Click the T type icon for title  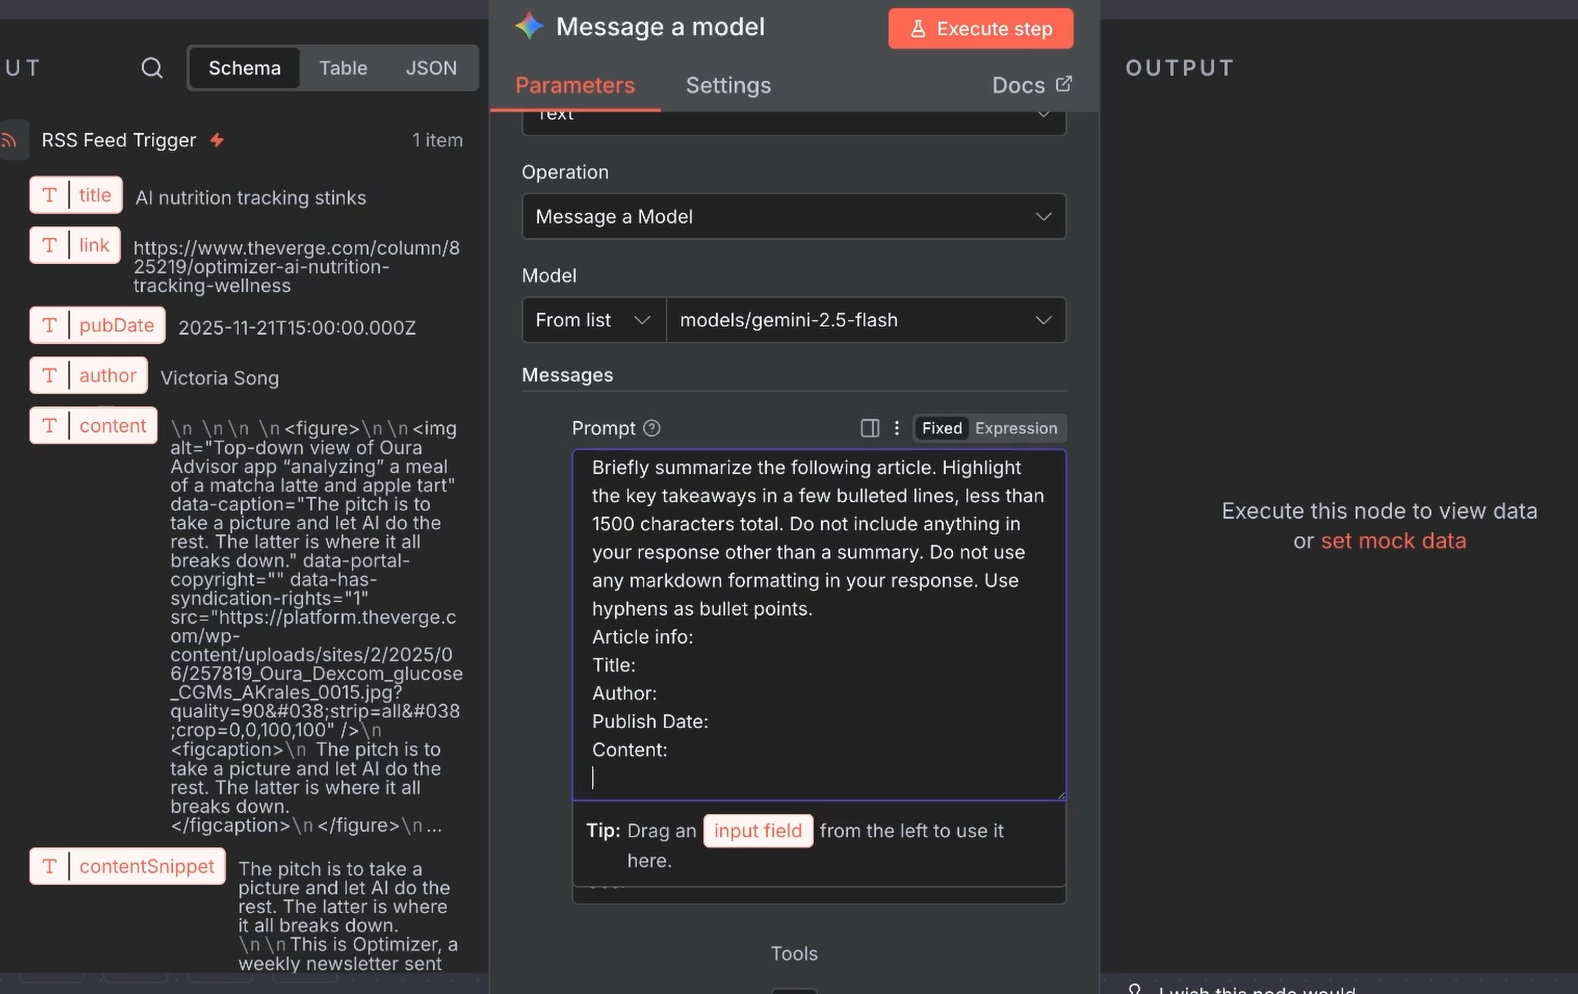[x=49, y=195]
